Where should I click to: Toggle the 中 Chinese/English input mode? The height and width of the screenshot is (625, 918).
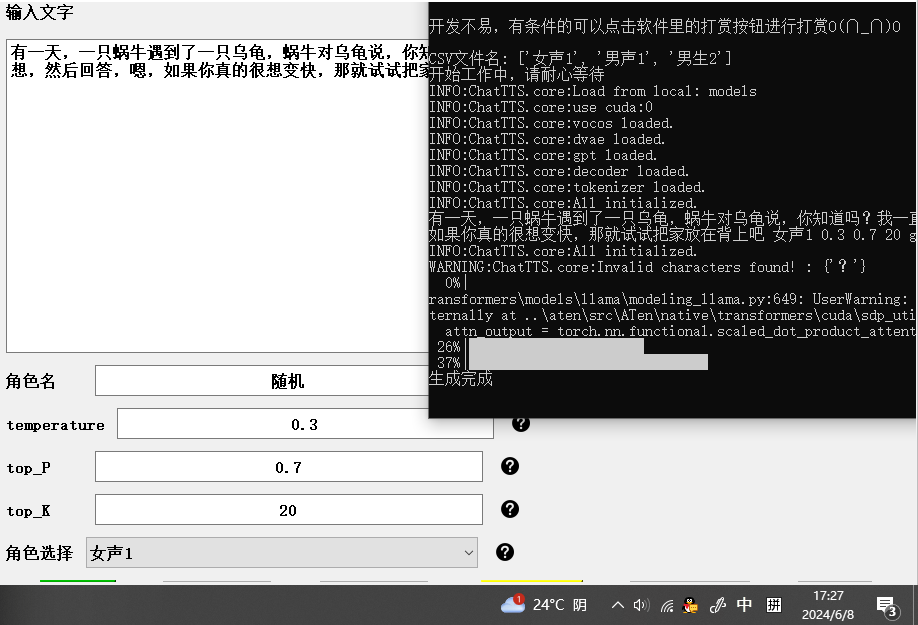coord(745,605)
